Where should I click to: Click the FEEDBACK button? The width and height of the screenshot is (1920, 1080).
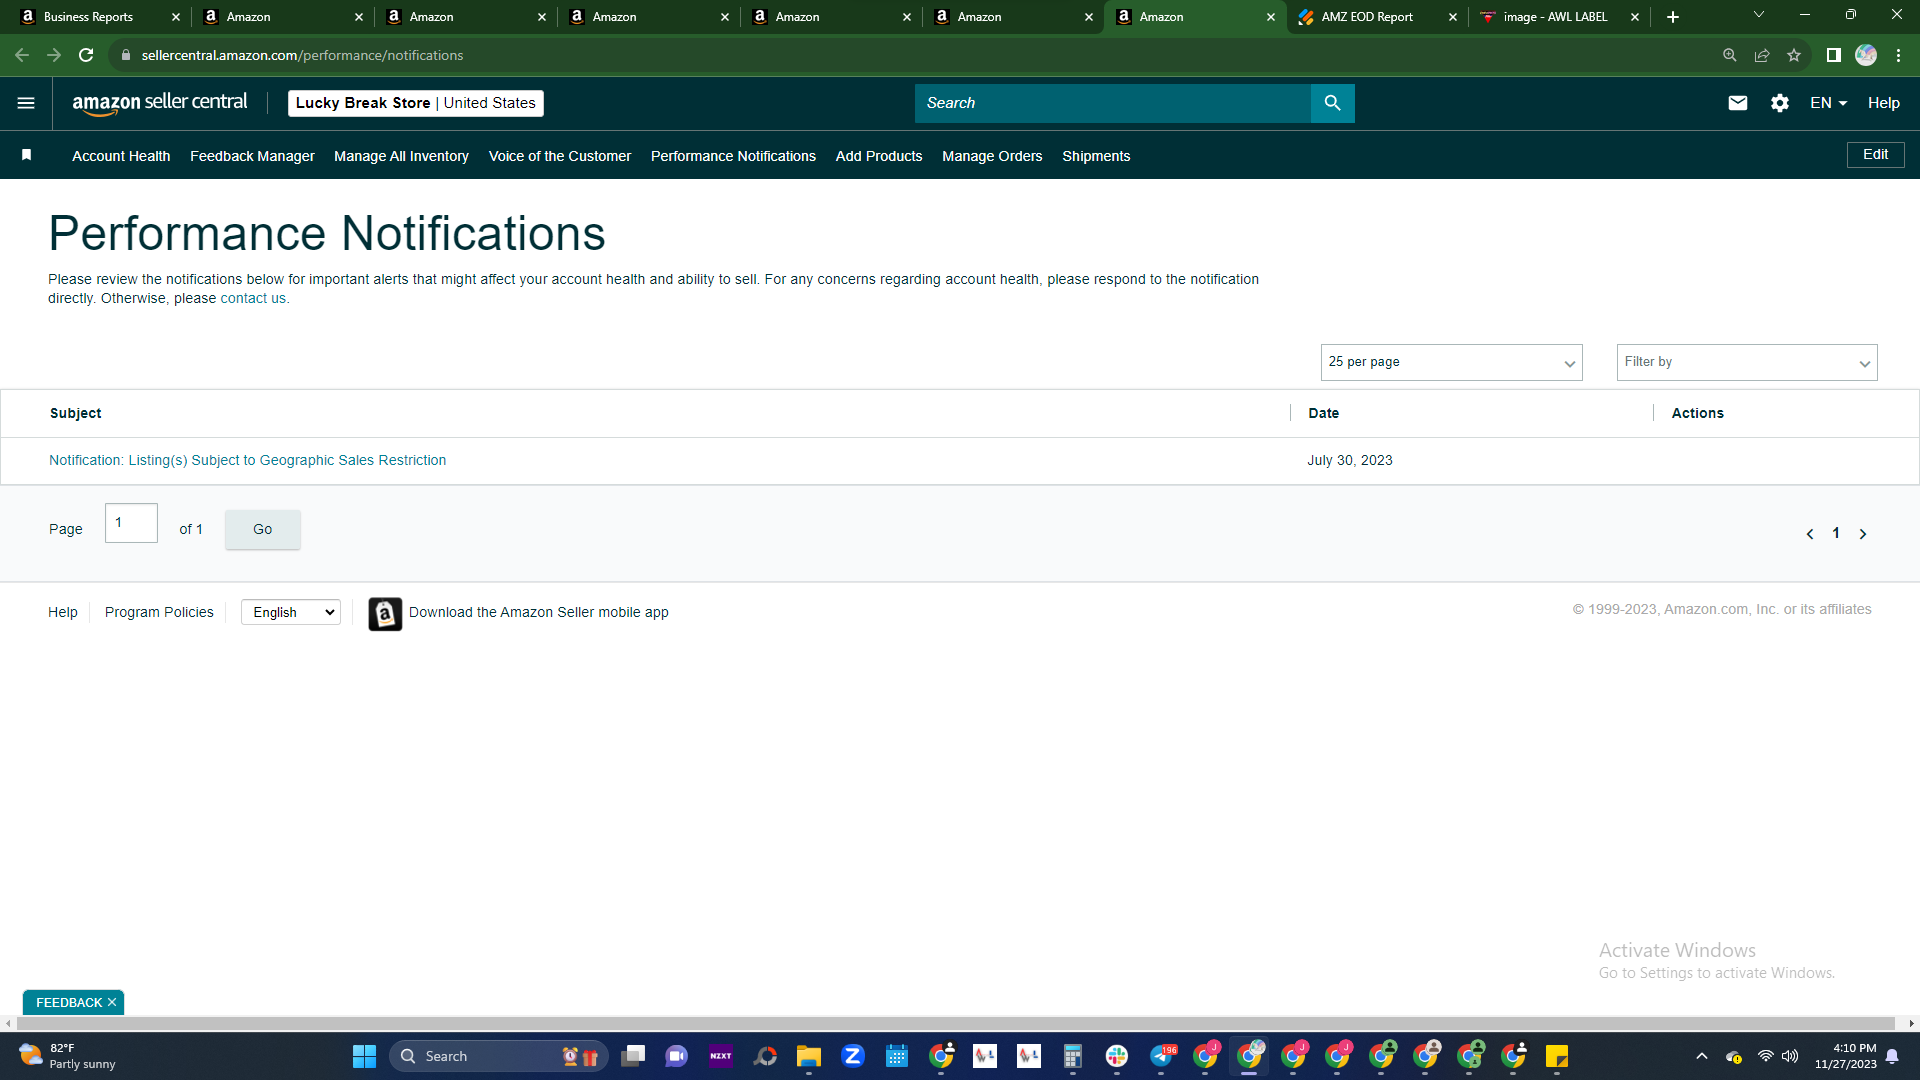[x=69, y=1002]
